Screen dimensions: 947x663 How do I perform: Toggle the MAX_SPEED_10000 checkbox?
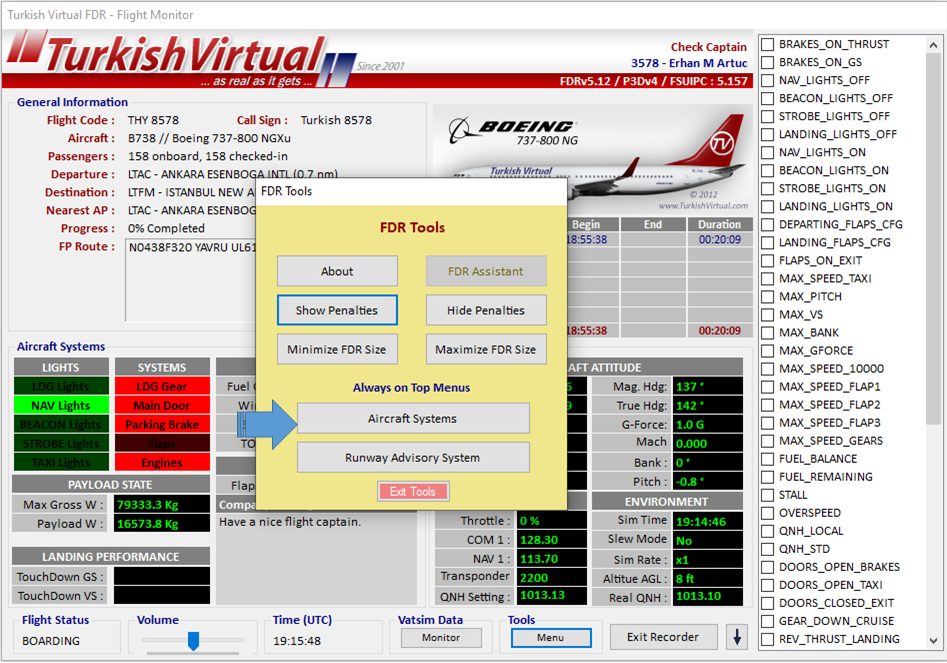pyautogui.click(x=768, y=369)
